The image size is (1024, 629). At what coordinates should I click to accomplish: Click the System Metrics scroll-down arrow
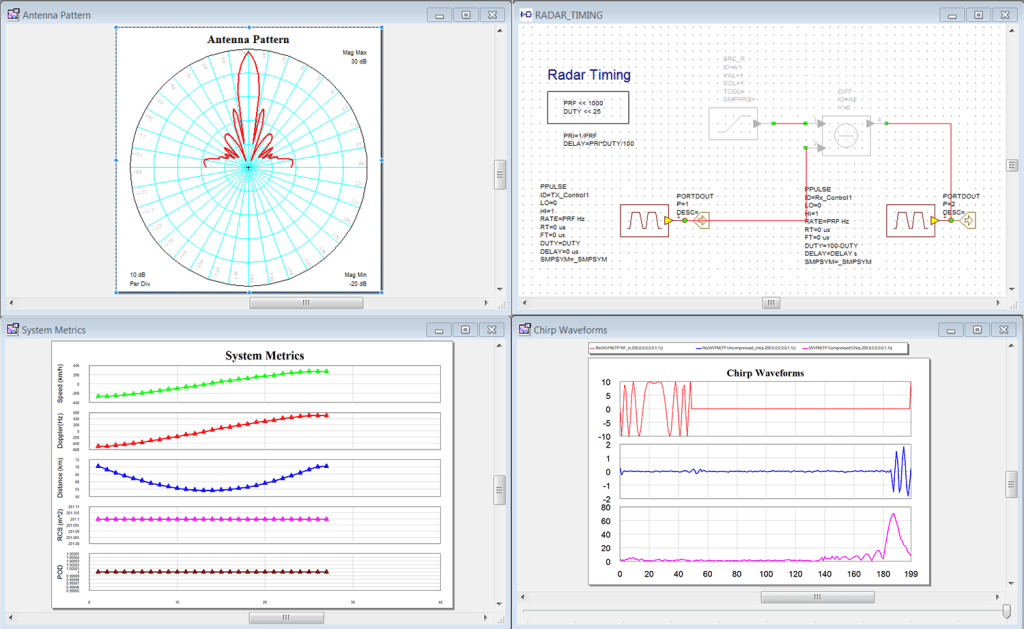pyautogui.click(x=499, y=604)
